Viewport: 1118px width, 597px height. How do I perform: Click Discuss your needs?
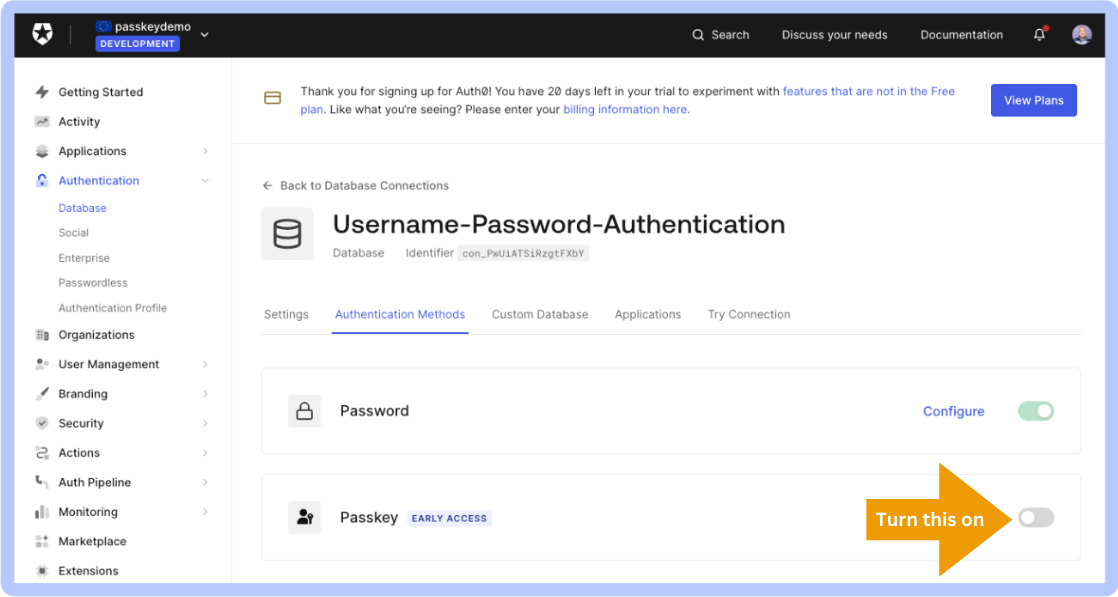(x=834, y=35)
